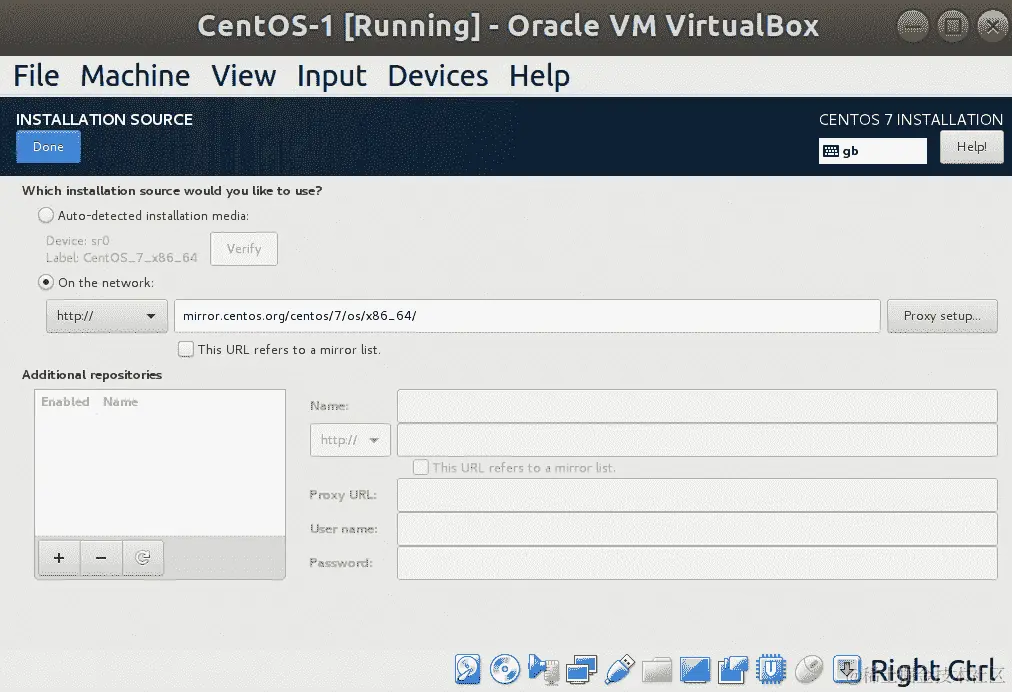Click the blue Done button
The height and width of the screenshot is (692, 1012).
coord(48,147)
